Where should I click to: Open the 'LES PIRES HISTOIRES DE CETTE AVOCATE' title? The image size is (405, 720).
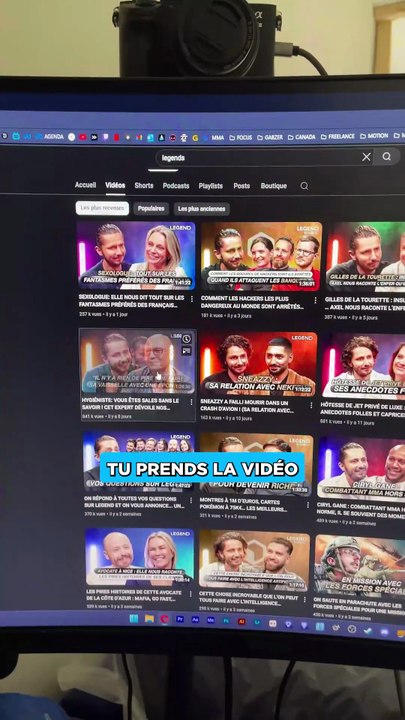pyautogui.click(x=133, y=595)
